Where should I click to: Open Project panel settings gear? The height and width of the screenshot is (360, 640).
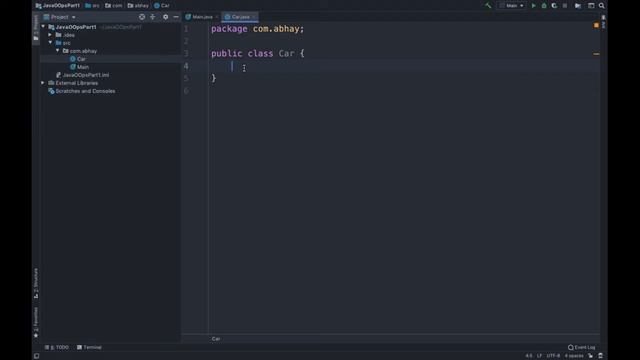(x=165, y=17)
